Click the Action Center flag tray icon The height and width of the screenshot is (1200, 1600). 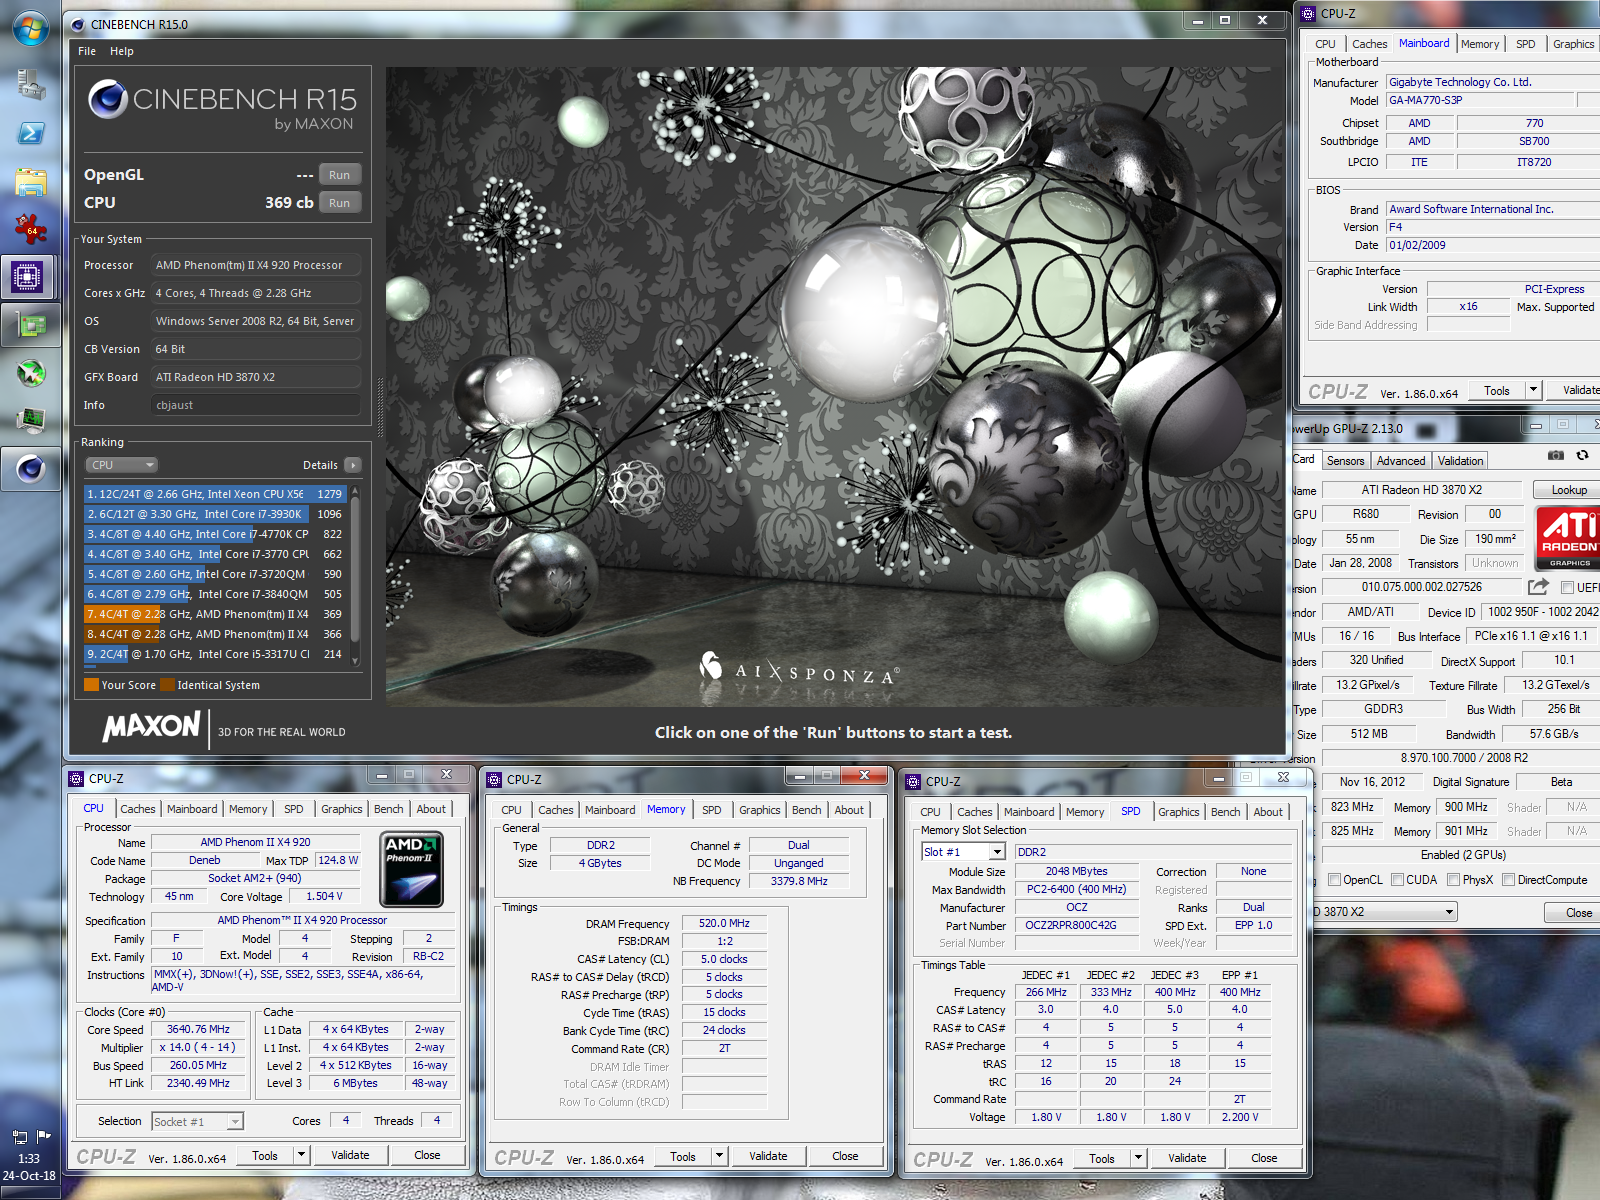43,1136
